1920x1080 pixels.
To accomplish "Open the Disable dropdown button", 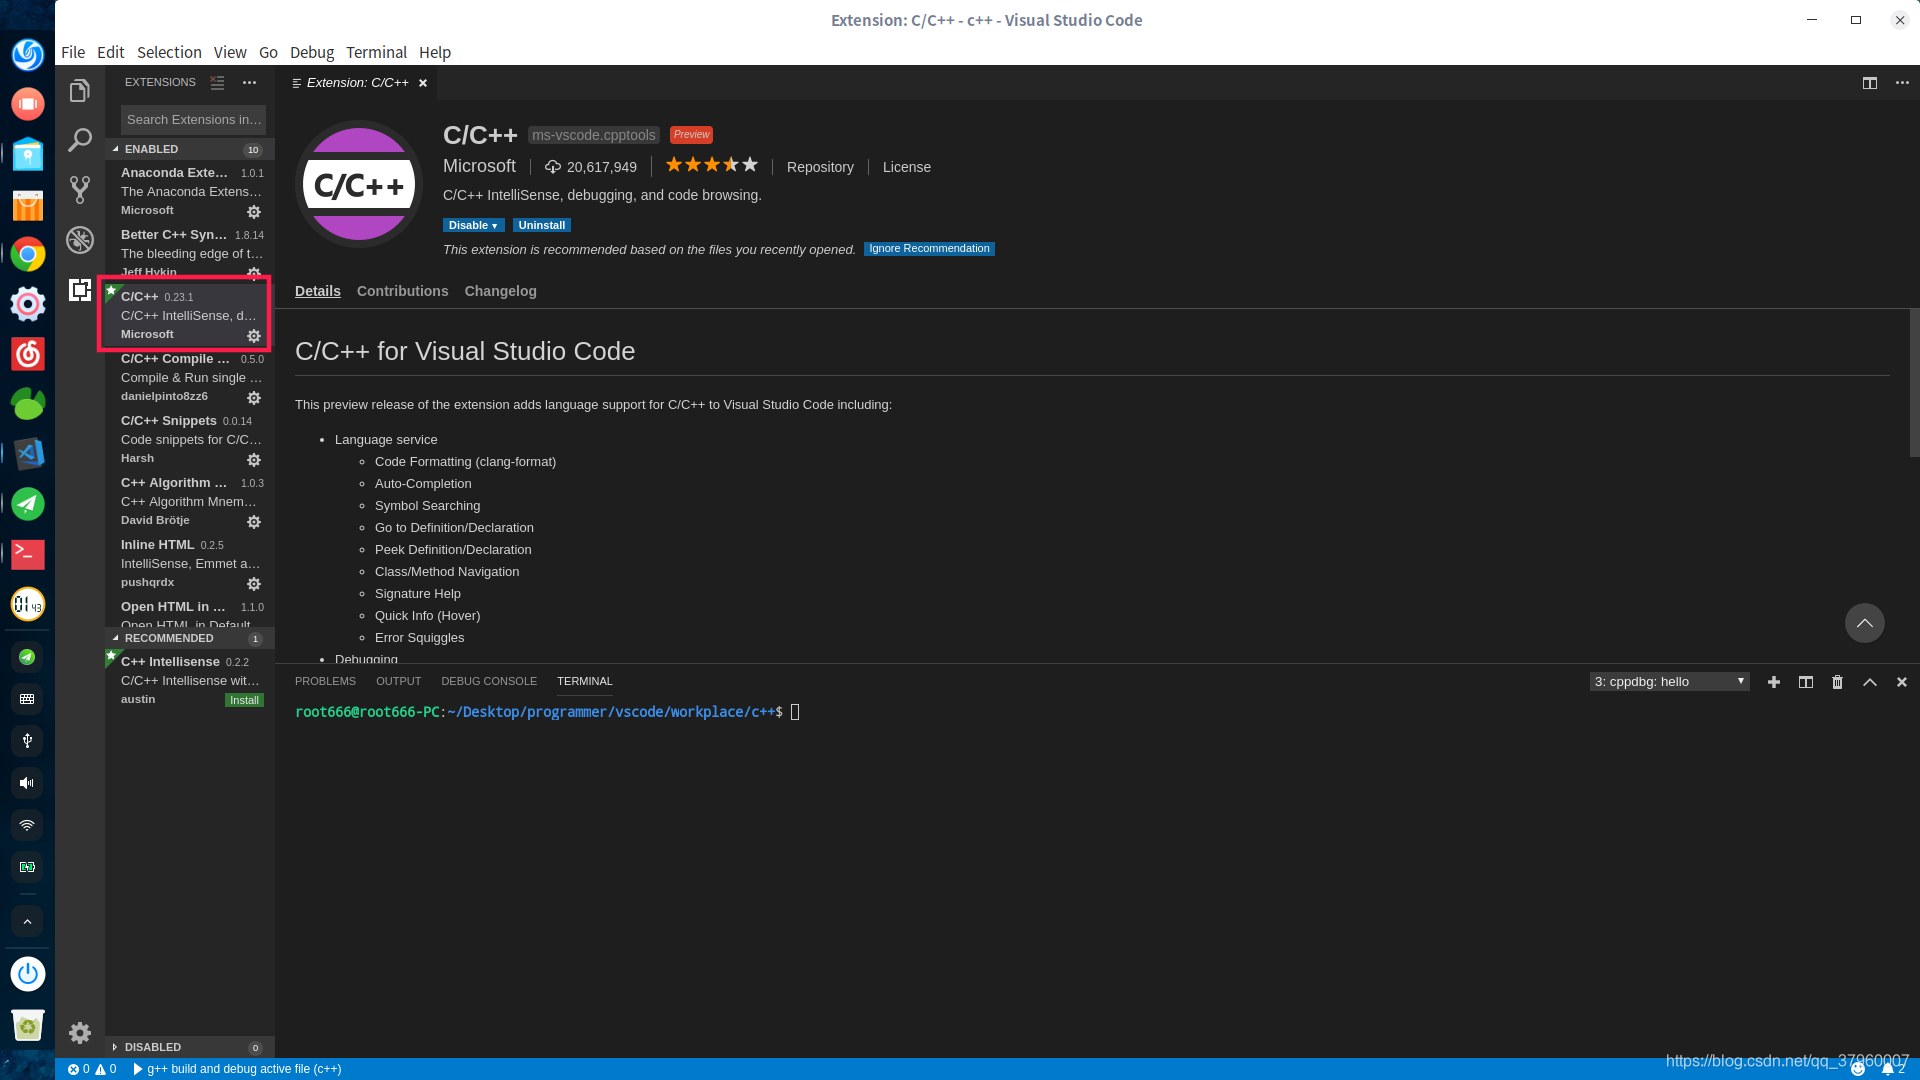I will pyautogui.click(x=473, y=226).
